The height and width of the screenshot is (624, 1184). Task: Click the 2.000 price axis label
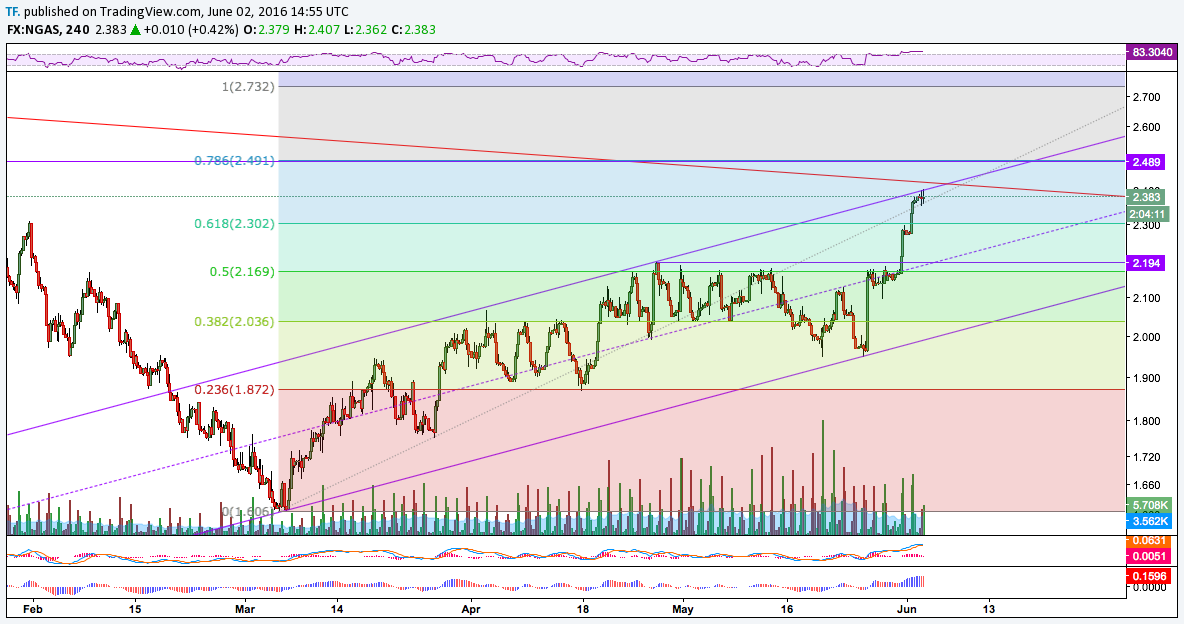coord(1146,337)
